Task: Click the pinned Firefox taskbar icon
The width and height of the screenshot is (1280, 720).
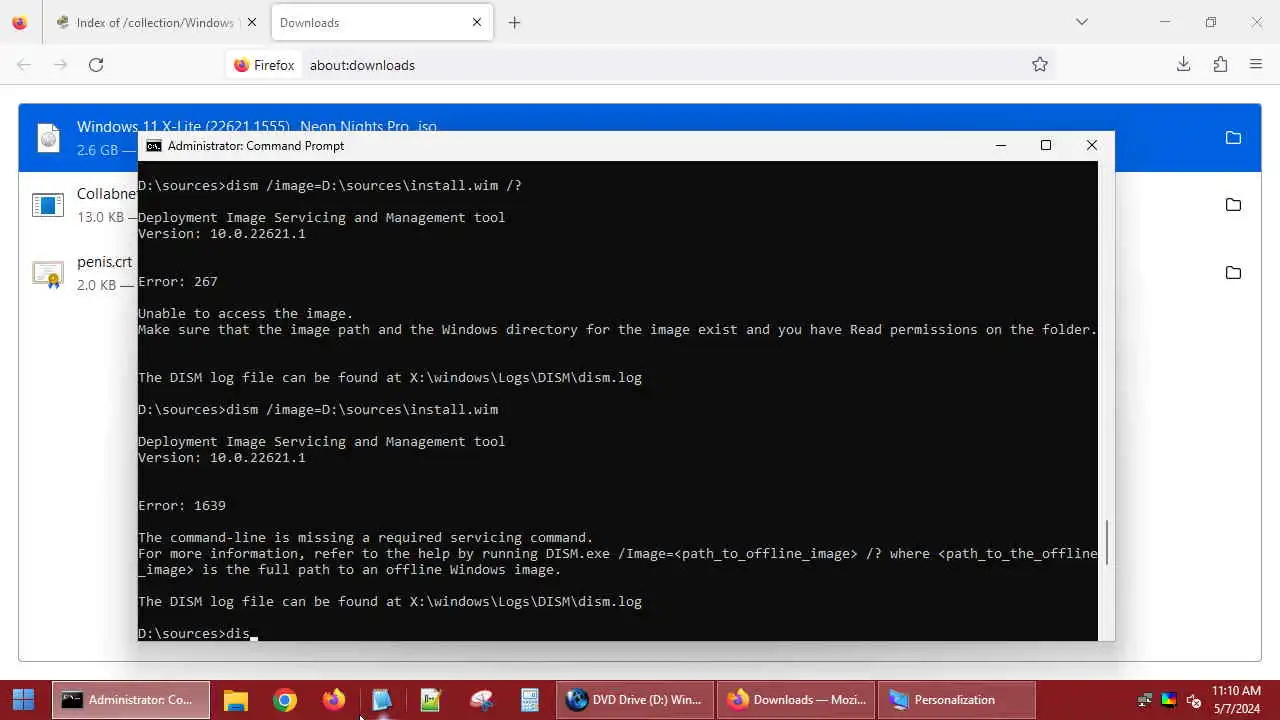Action: point(334,700)
